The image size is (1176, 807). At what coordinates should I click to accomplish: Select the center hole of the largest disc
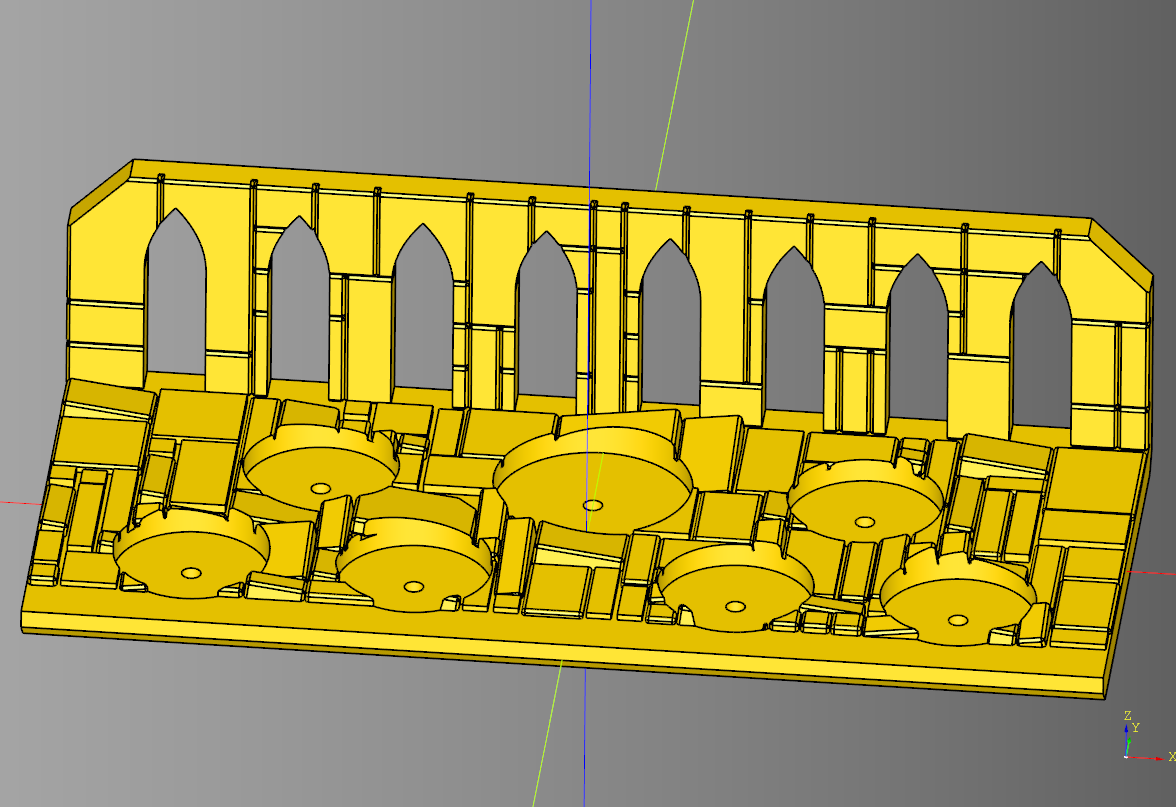[x=593, y=505]
